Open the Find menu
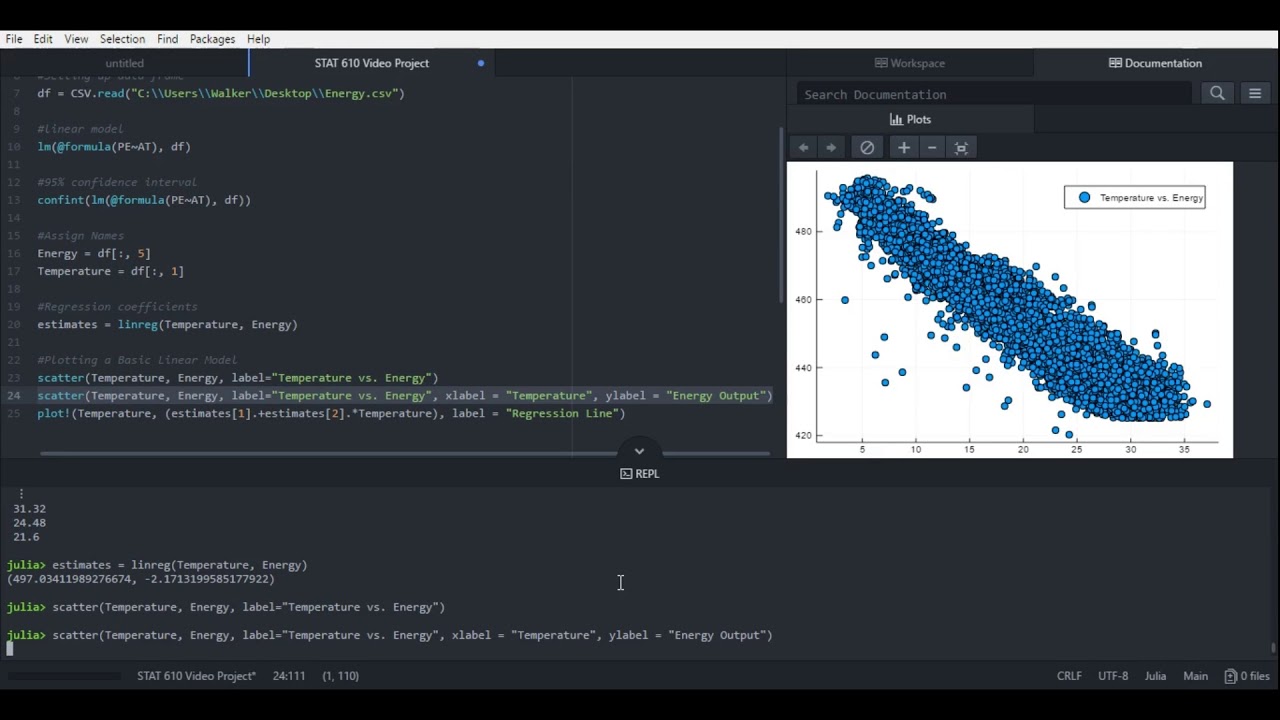Screen dimensions: 1280x720 click(167, 39)
